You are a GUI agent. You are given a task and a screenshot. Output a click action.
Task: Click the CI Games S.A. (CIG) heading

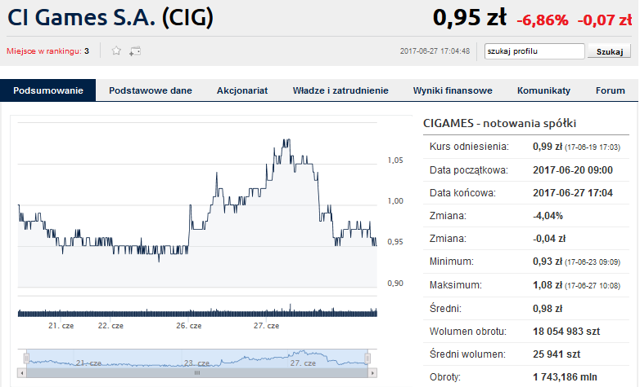point(110,18)
